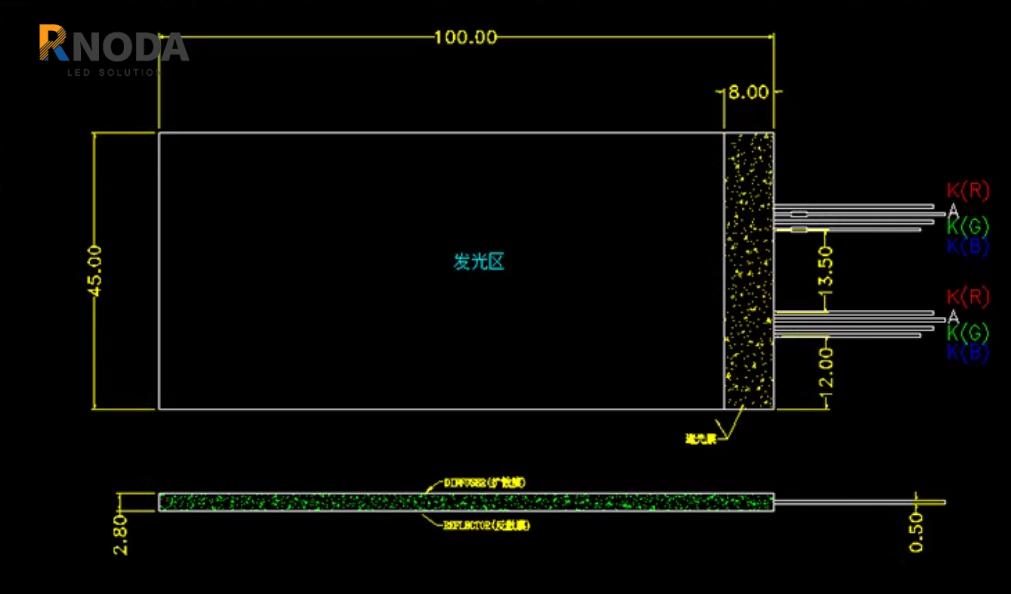The width and height of the screenshot is (1011, 594).
Task: Click the green K(G) label nearest the 12.00 dimension
Action: tap(968, 333)
